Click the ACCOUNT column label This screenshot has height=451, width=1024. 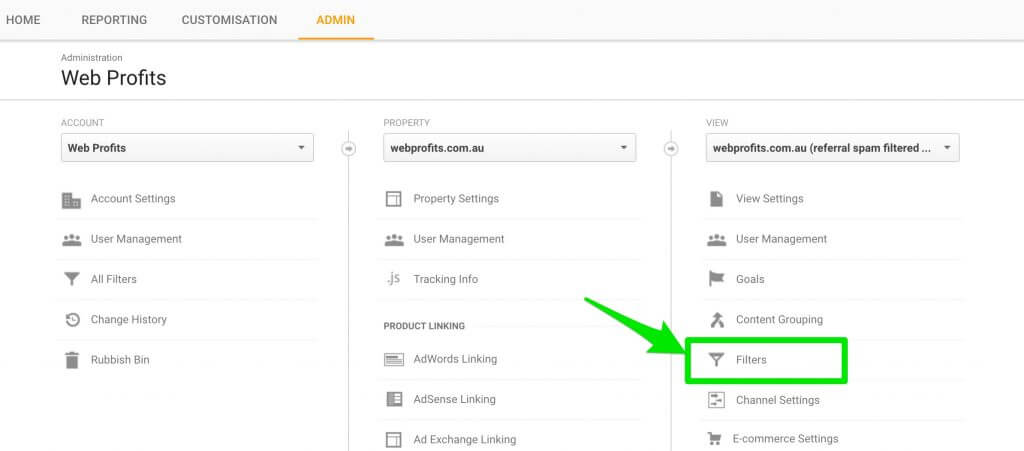pos(82,123)
